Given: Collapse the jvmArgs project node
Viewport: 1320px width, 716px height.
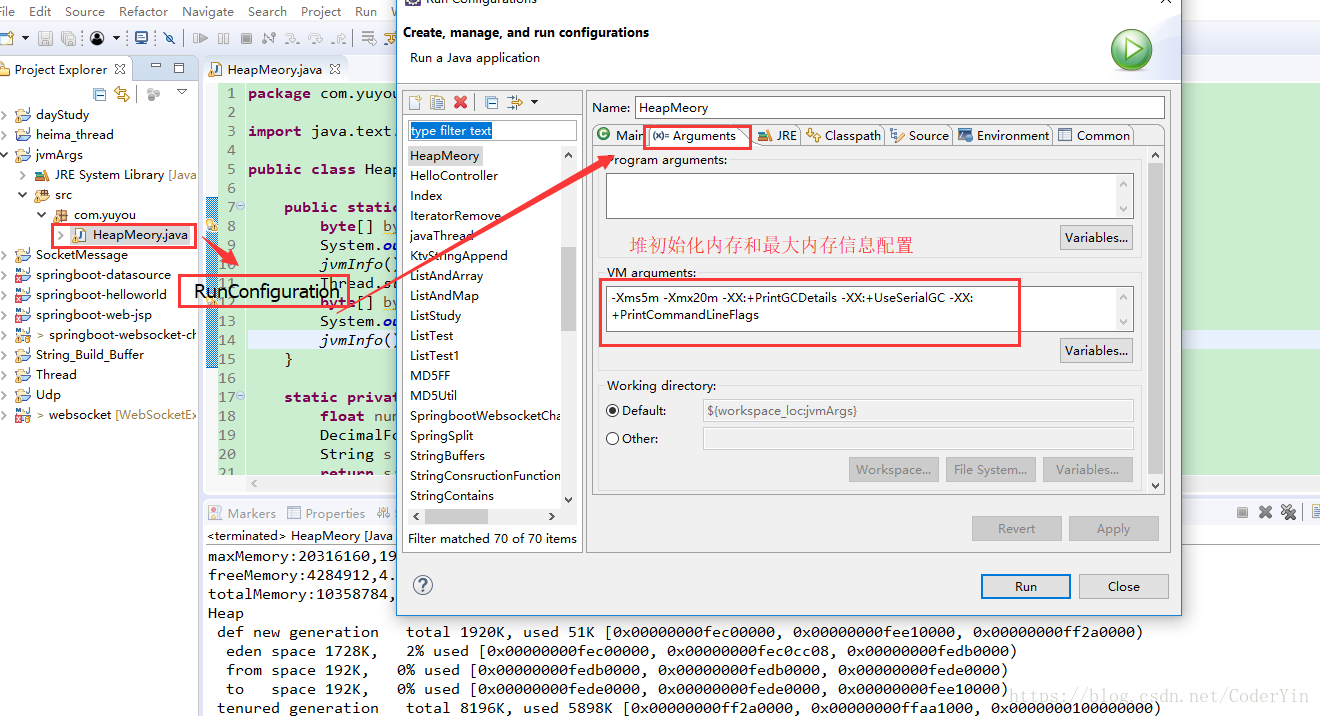Looking at the screenshot, I should click(x=5, y=155).
